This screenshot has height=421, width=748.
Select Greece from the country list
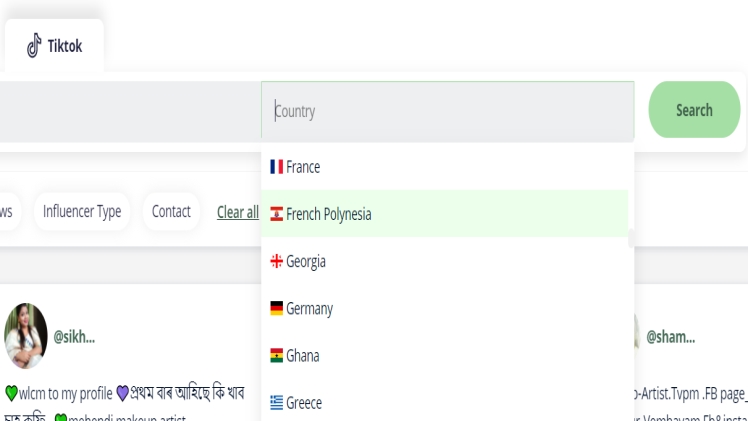tap(303, 402)
